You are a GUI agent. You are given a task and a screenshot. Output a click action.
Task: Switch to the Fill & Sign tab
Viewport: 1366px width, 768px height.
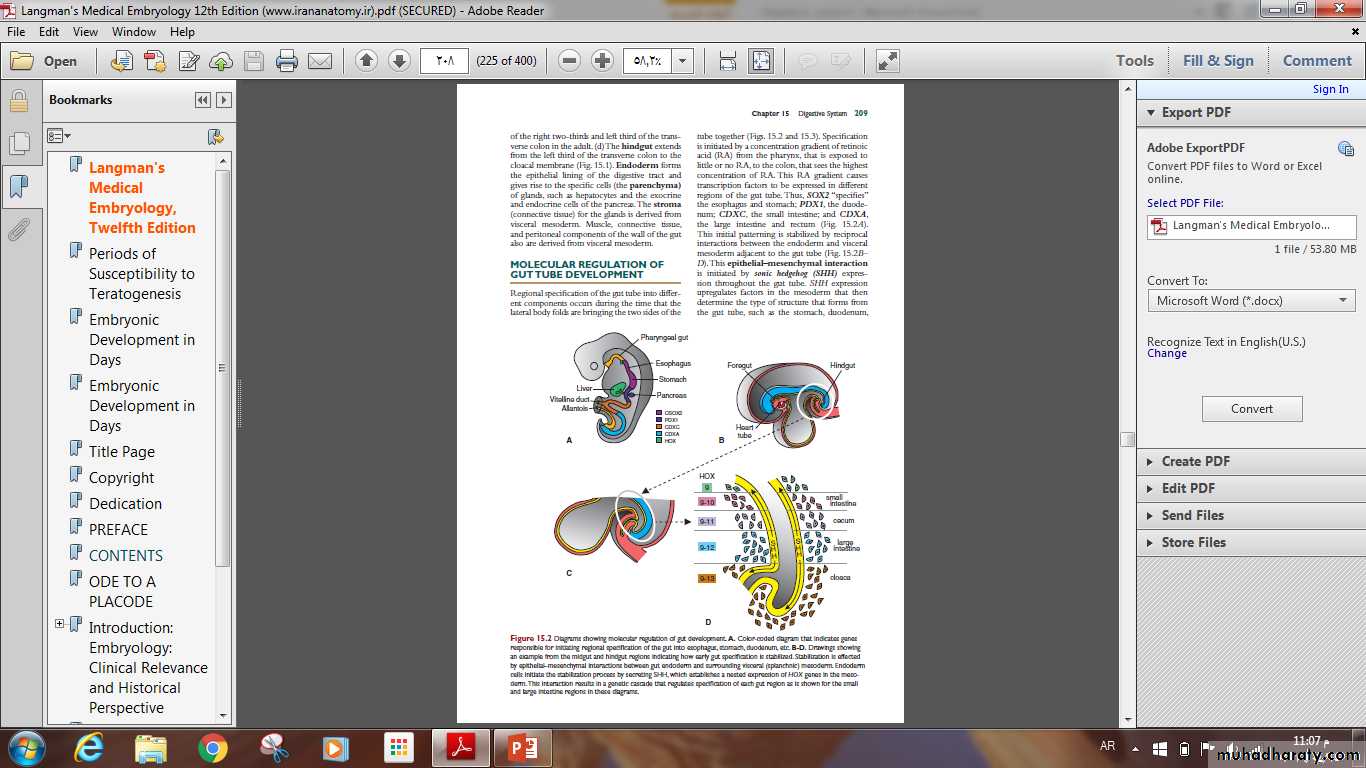(1218, 61)
